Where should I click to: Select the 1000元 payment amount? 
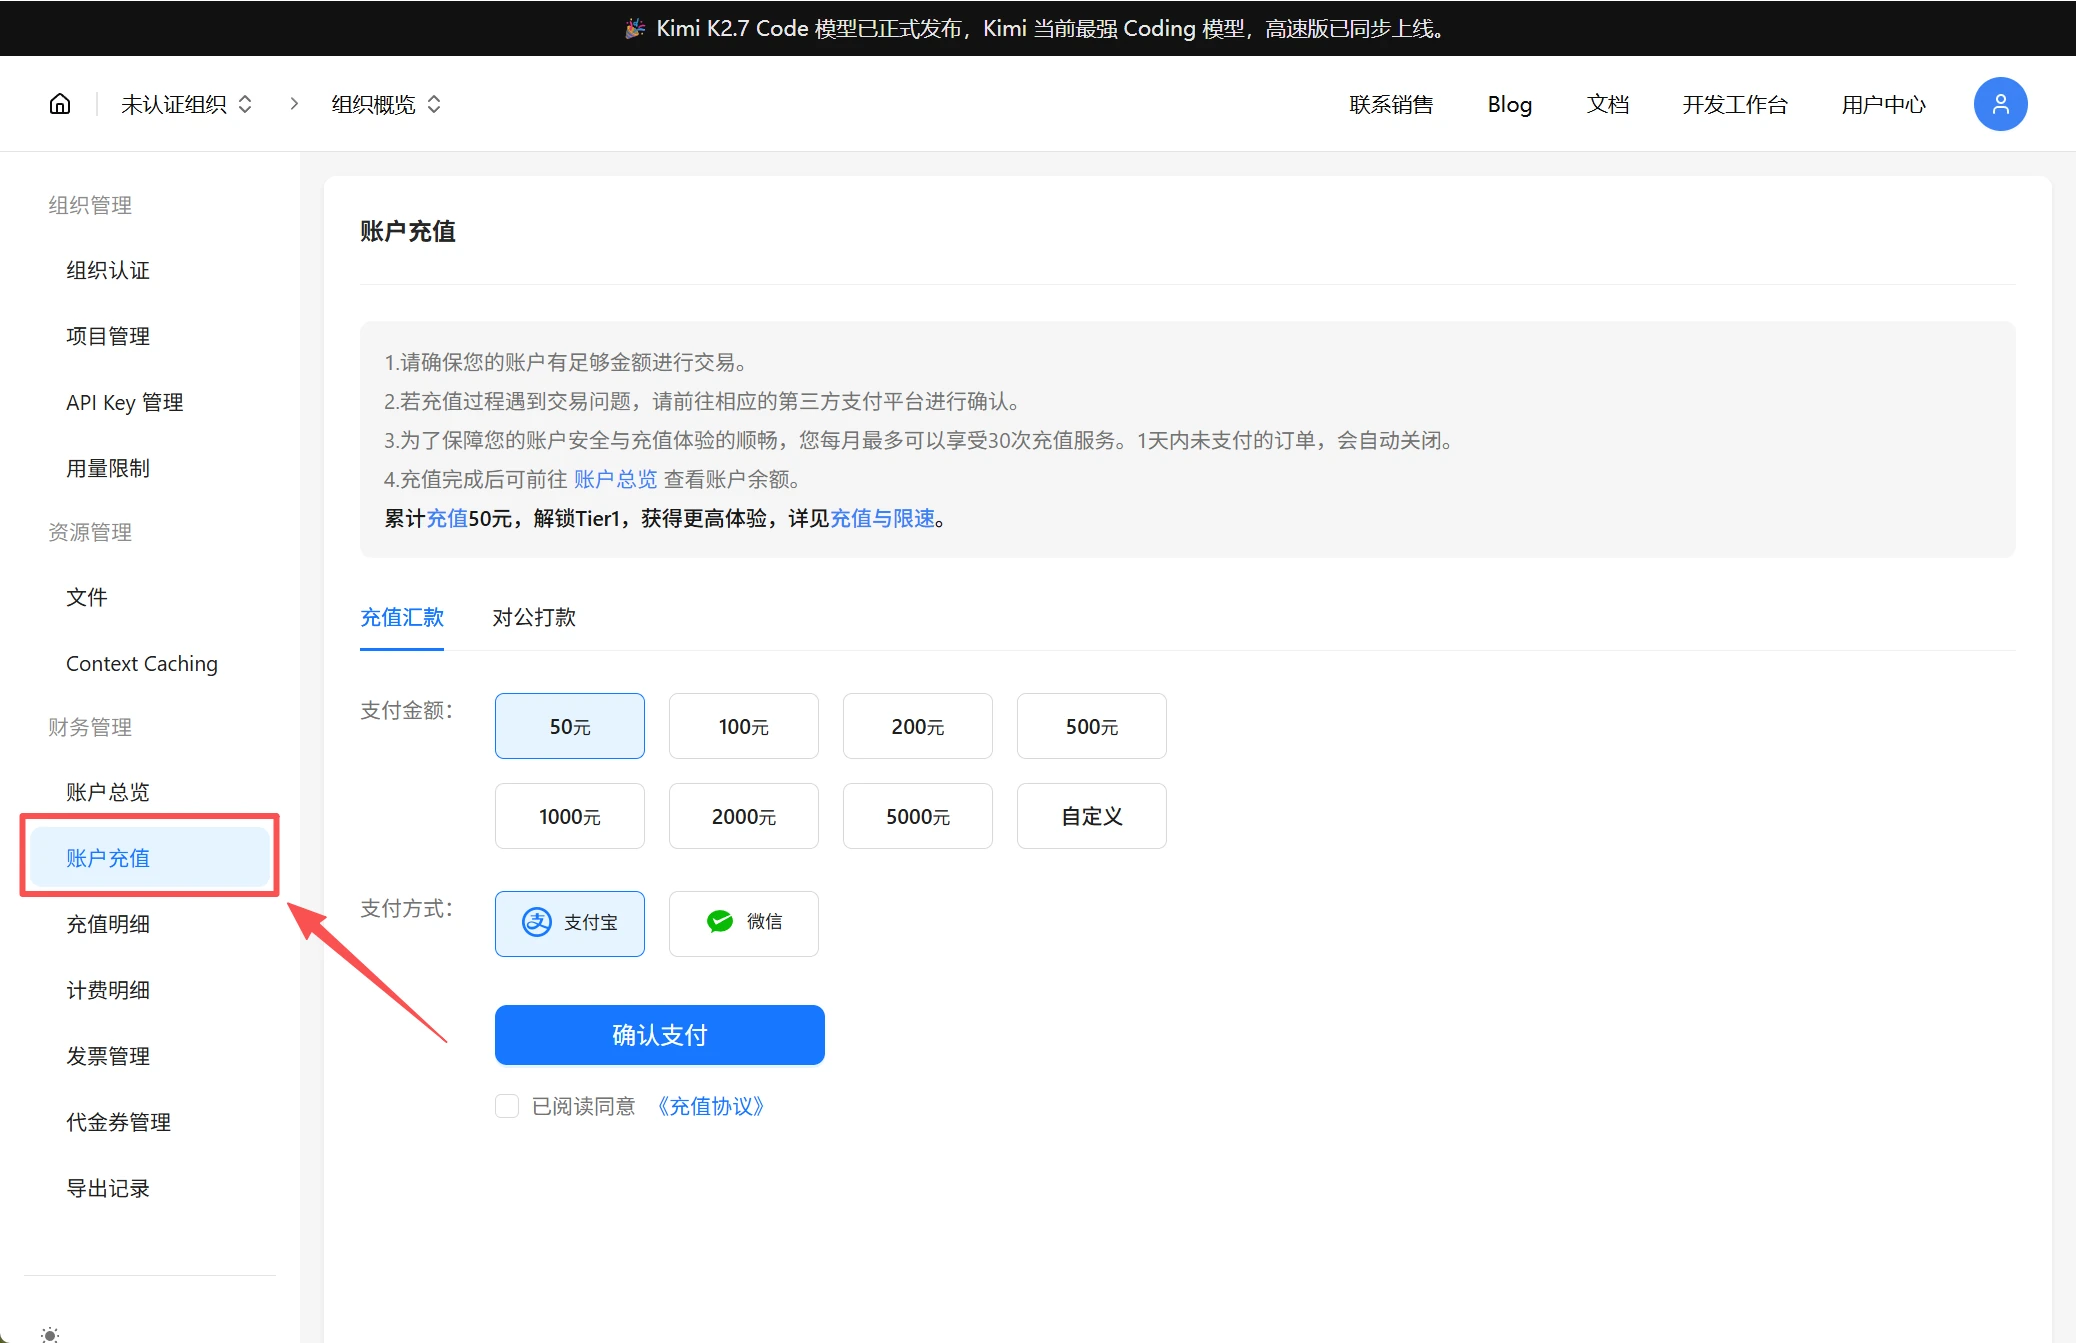(x=570, y=816)
